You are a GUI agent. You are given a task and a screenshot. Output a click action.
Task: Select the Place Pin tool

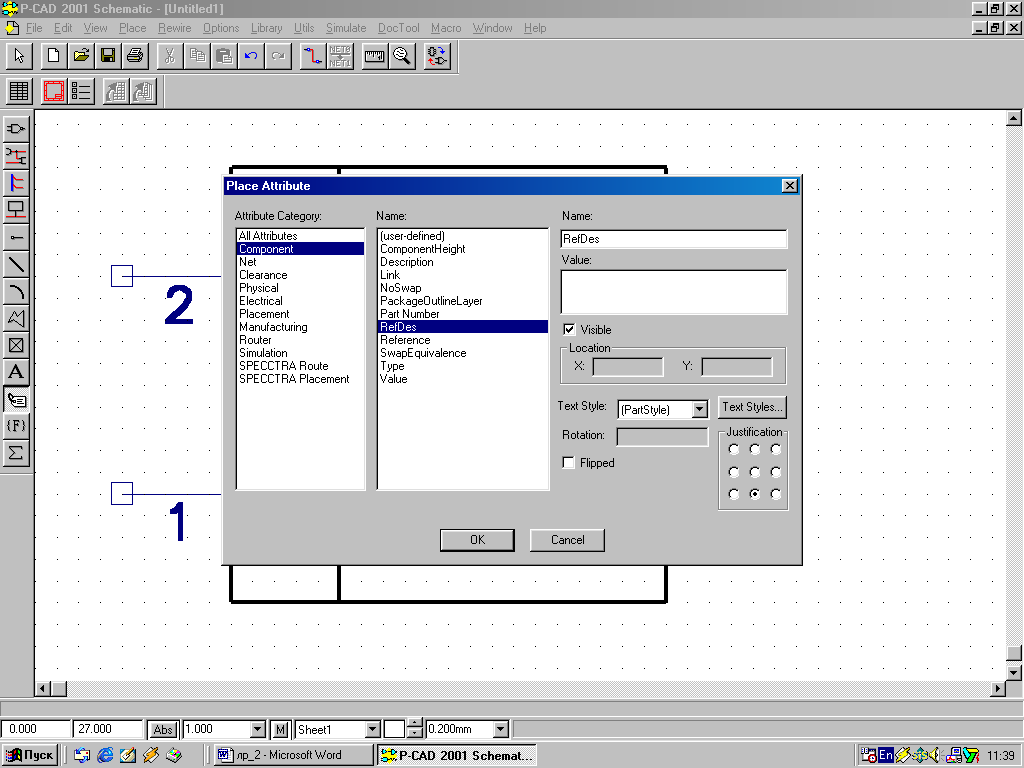coord(16,237)
